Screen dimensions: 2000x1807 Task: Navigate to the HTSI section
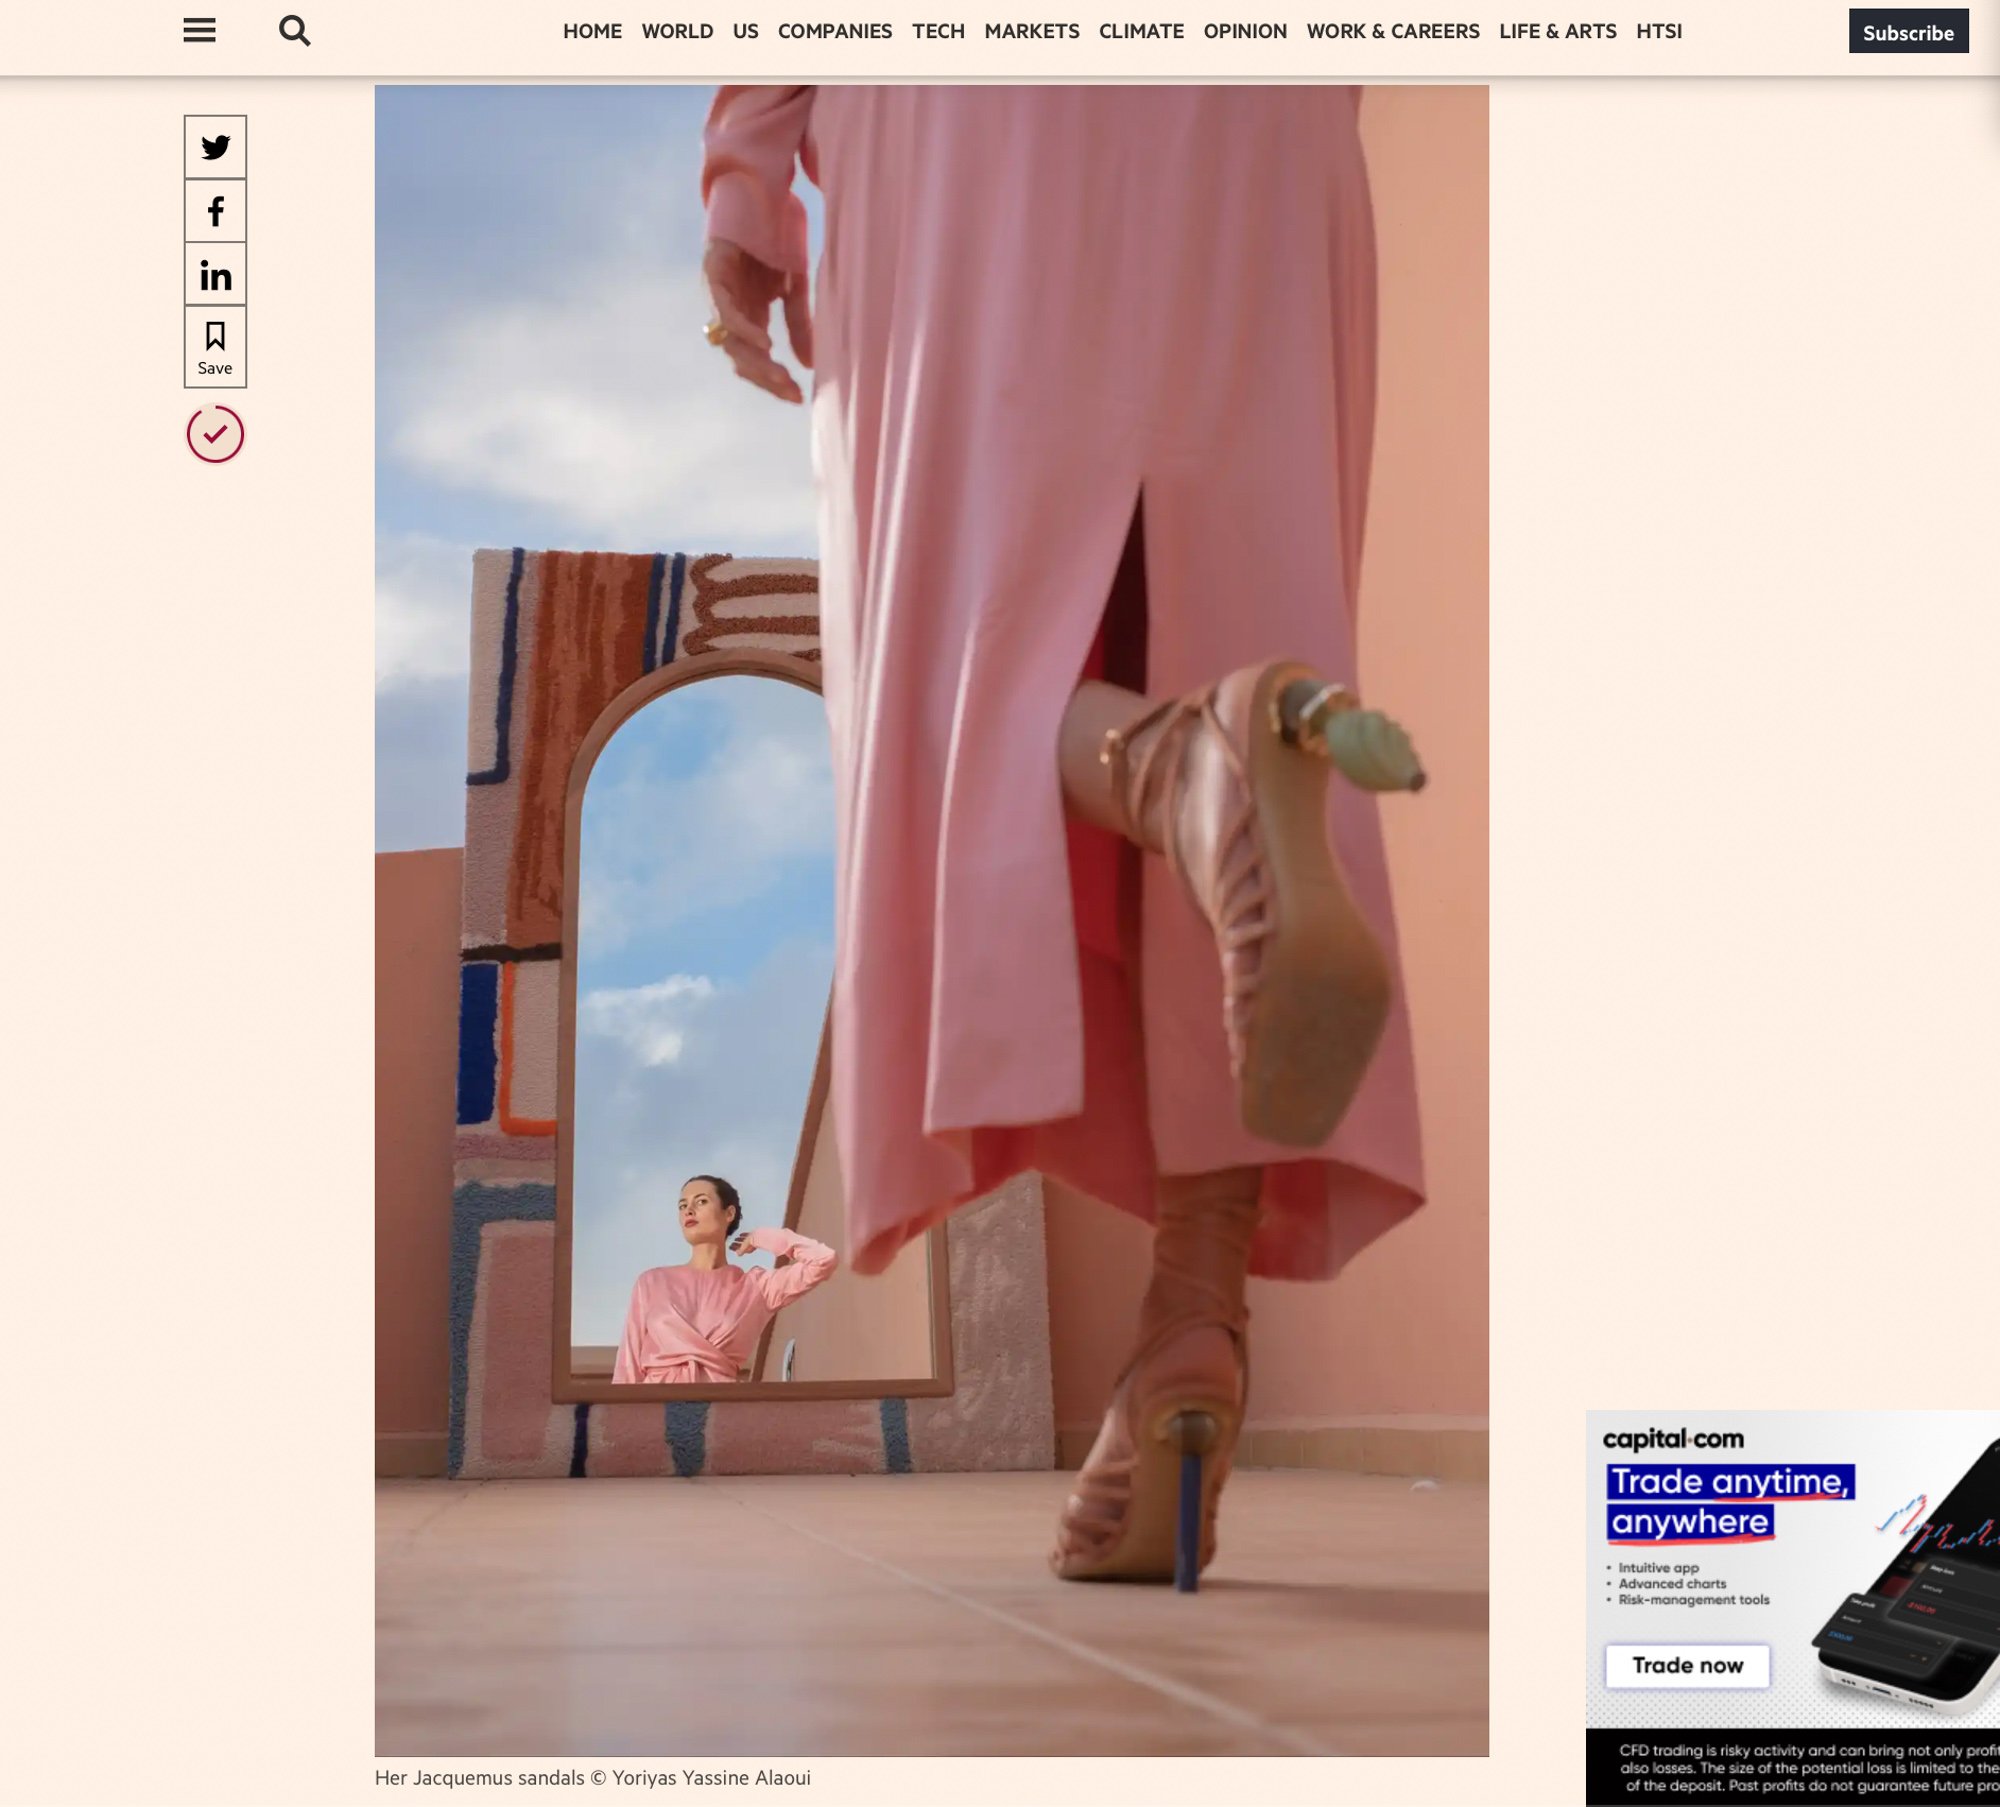click(x=1660, y=31)
